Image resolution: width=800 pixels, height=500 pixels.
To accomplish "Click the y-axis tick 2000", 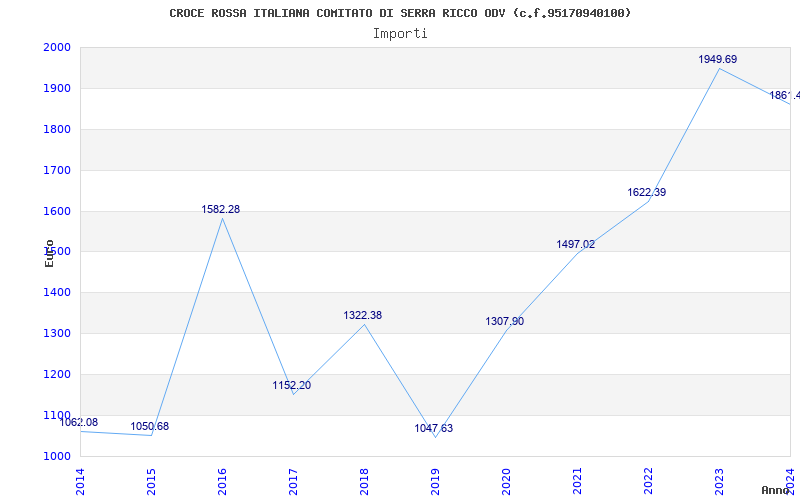I will (x=57, y=47).
